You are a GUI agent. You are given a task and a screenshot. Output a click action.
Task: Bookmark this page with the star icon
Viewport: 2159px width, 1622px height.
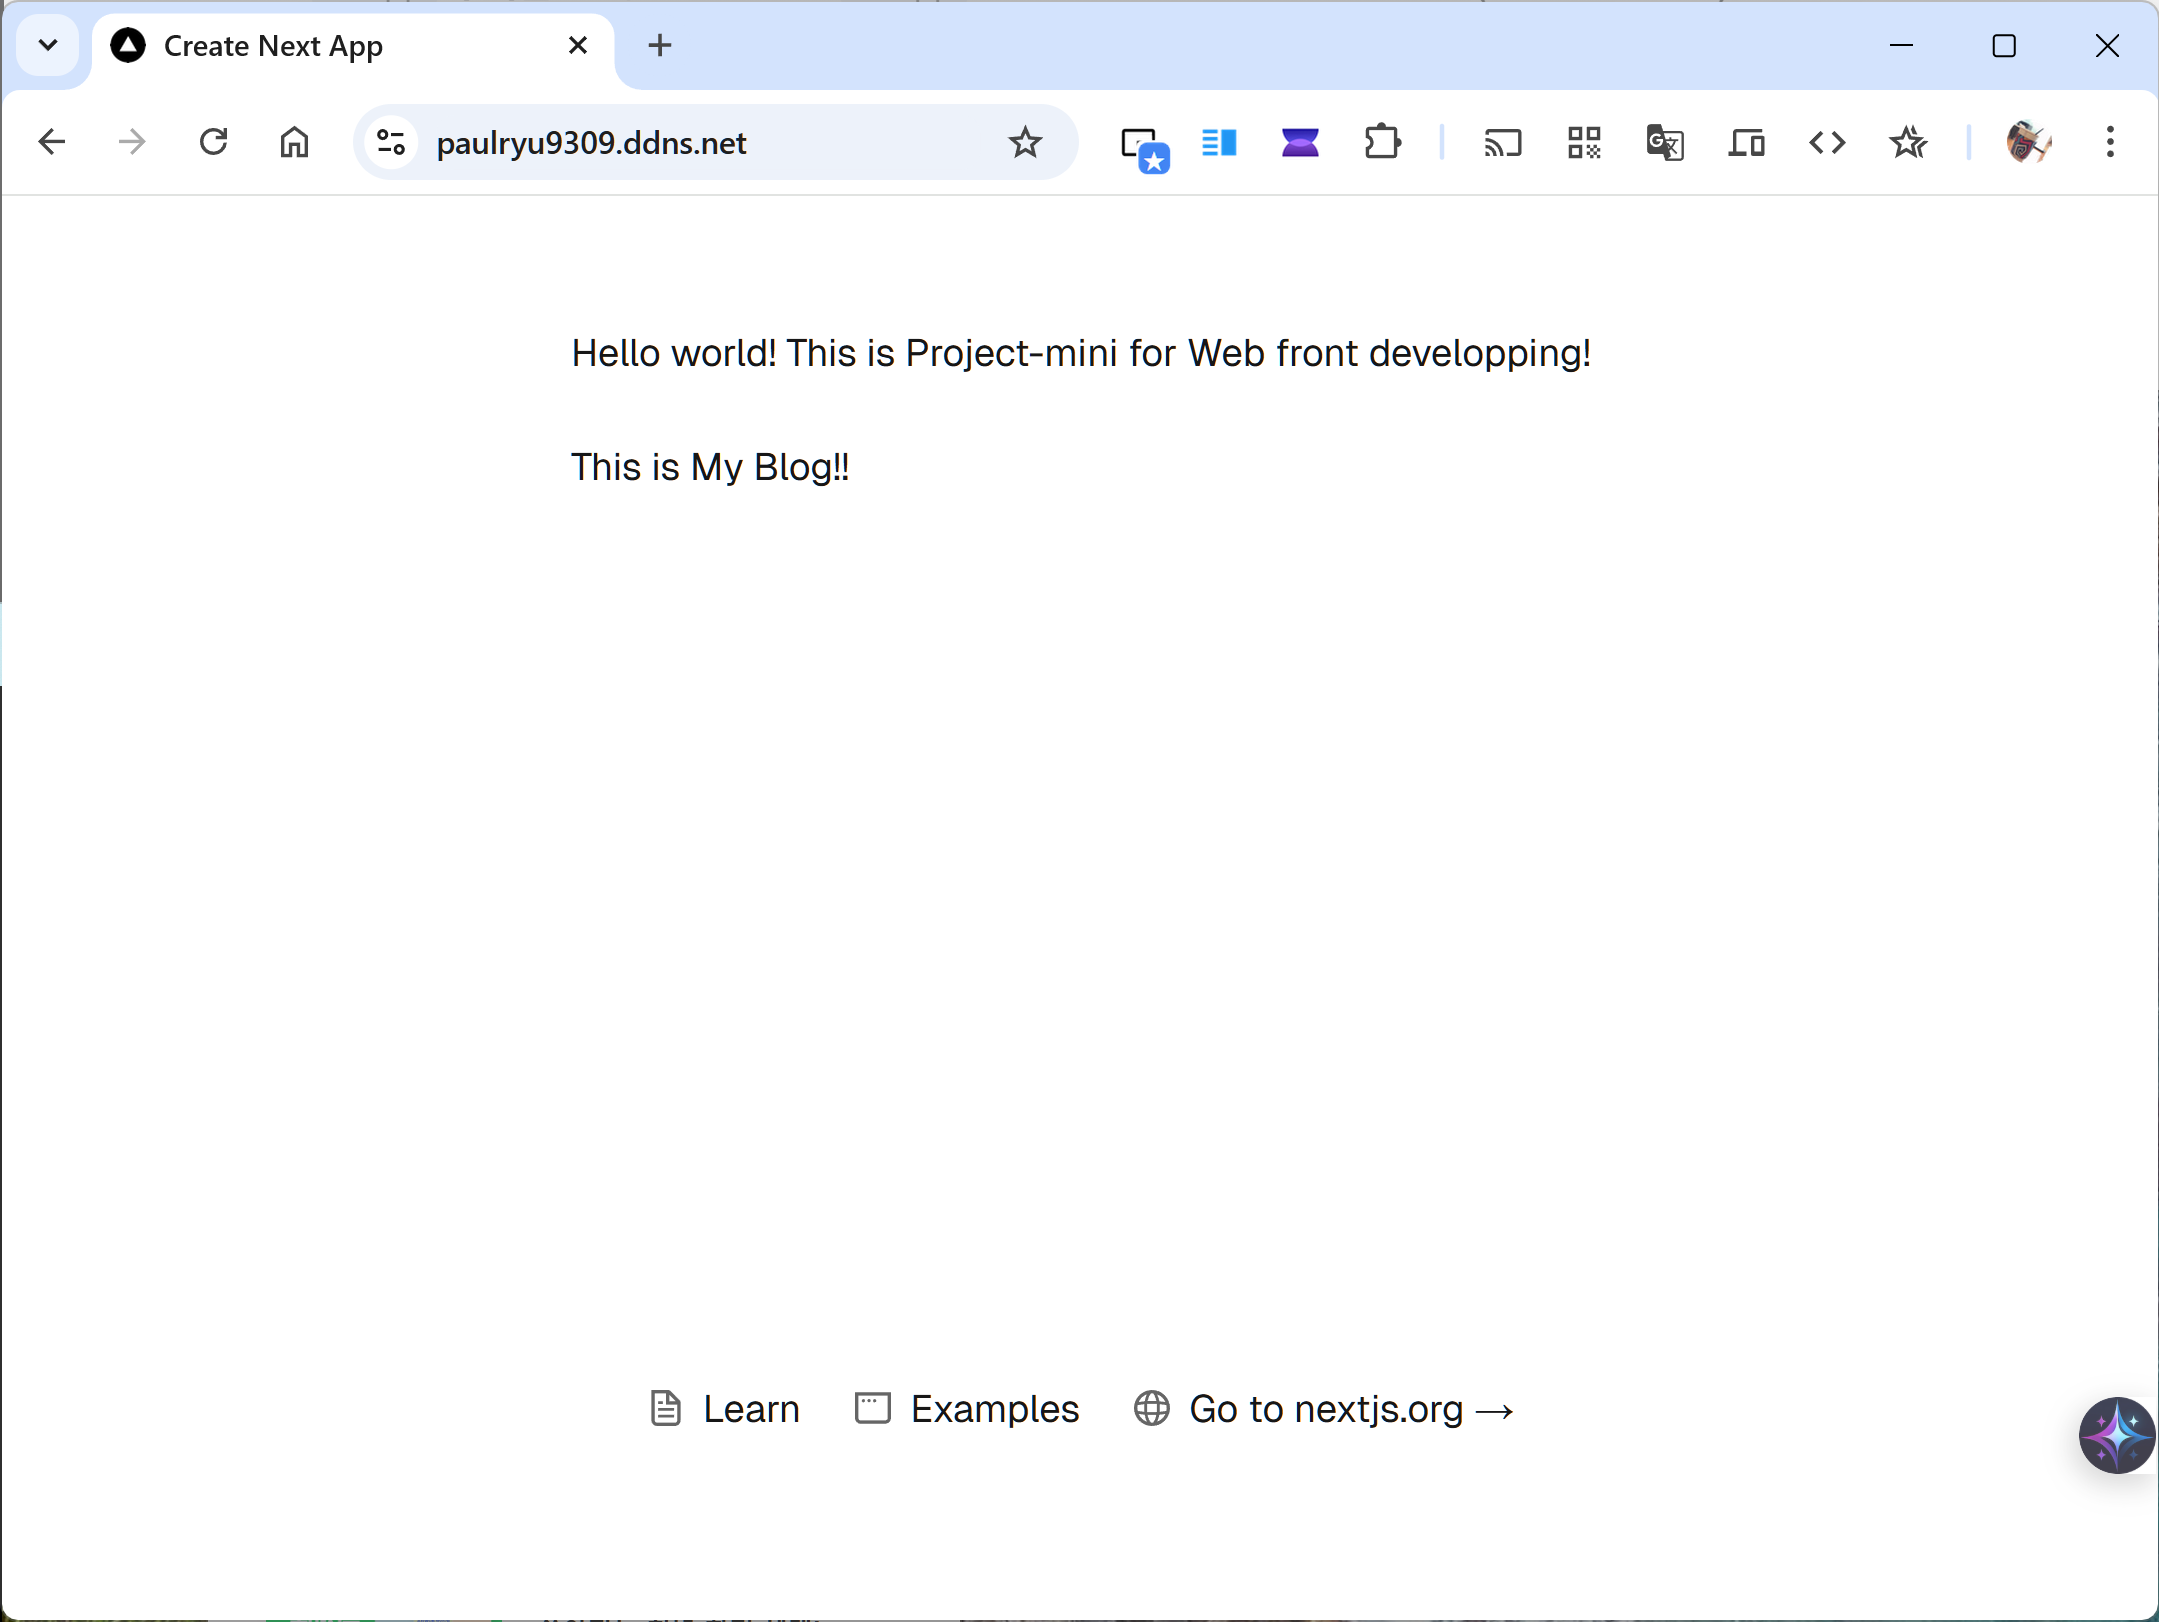(1024, 143)
